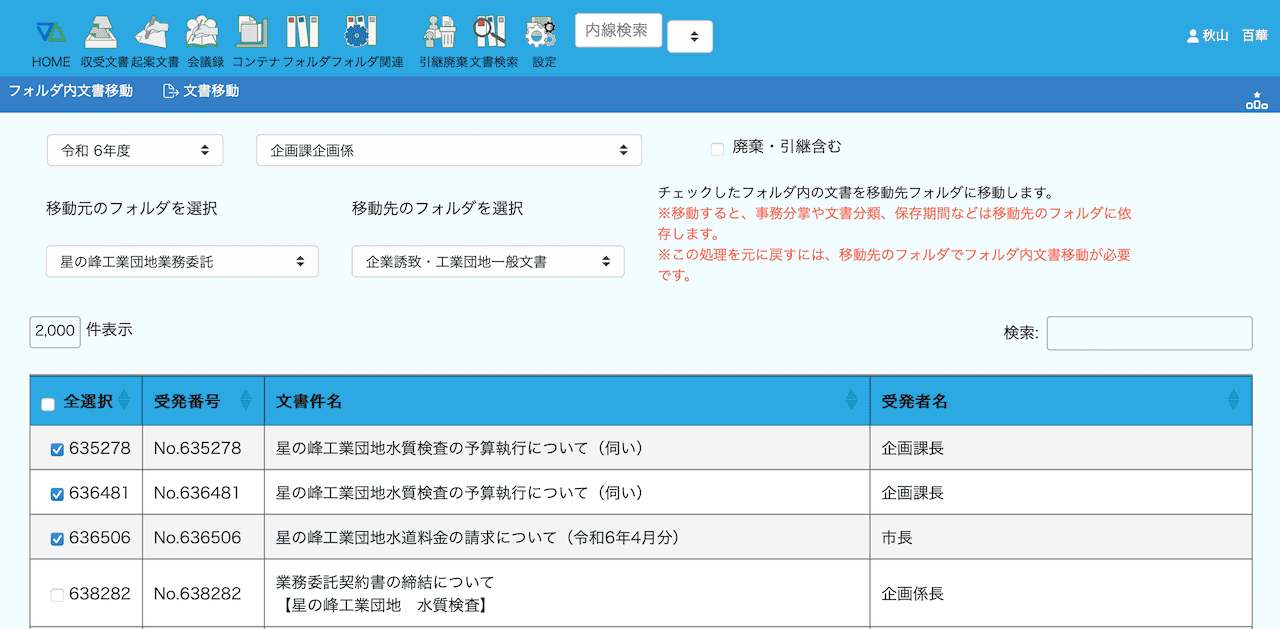The width and height of the screenshot is (1280, 629).
Task: Open the フォルダ関連 icon with gear
Action: (x=357, y=34)
